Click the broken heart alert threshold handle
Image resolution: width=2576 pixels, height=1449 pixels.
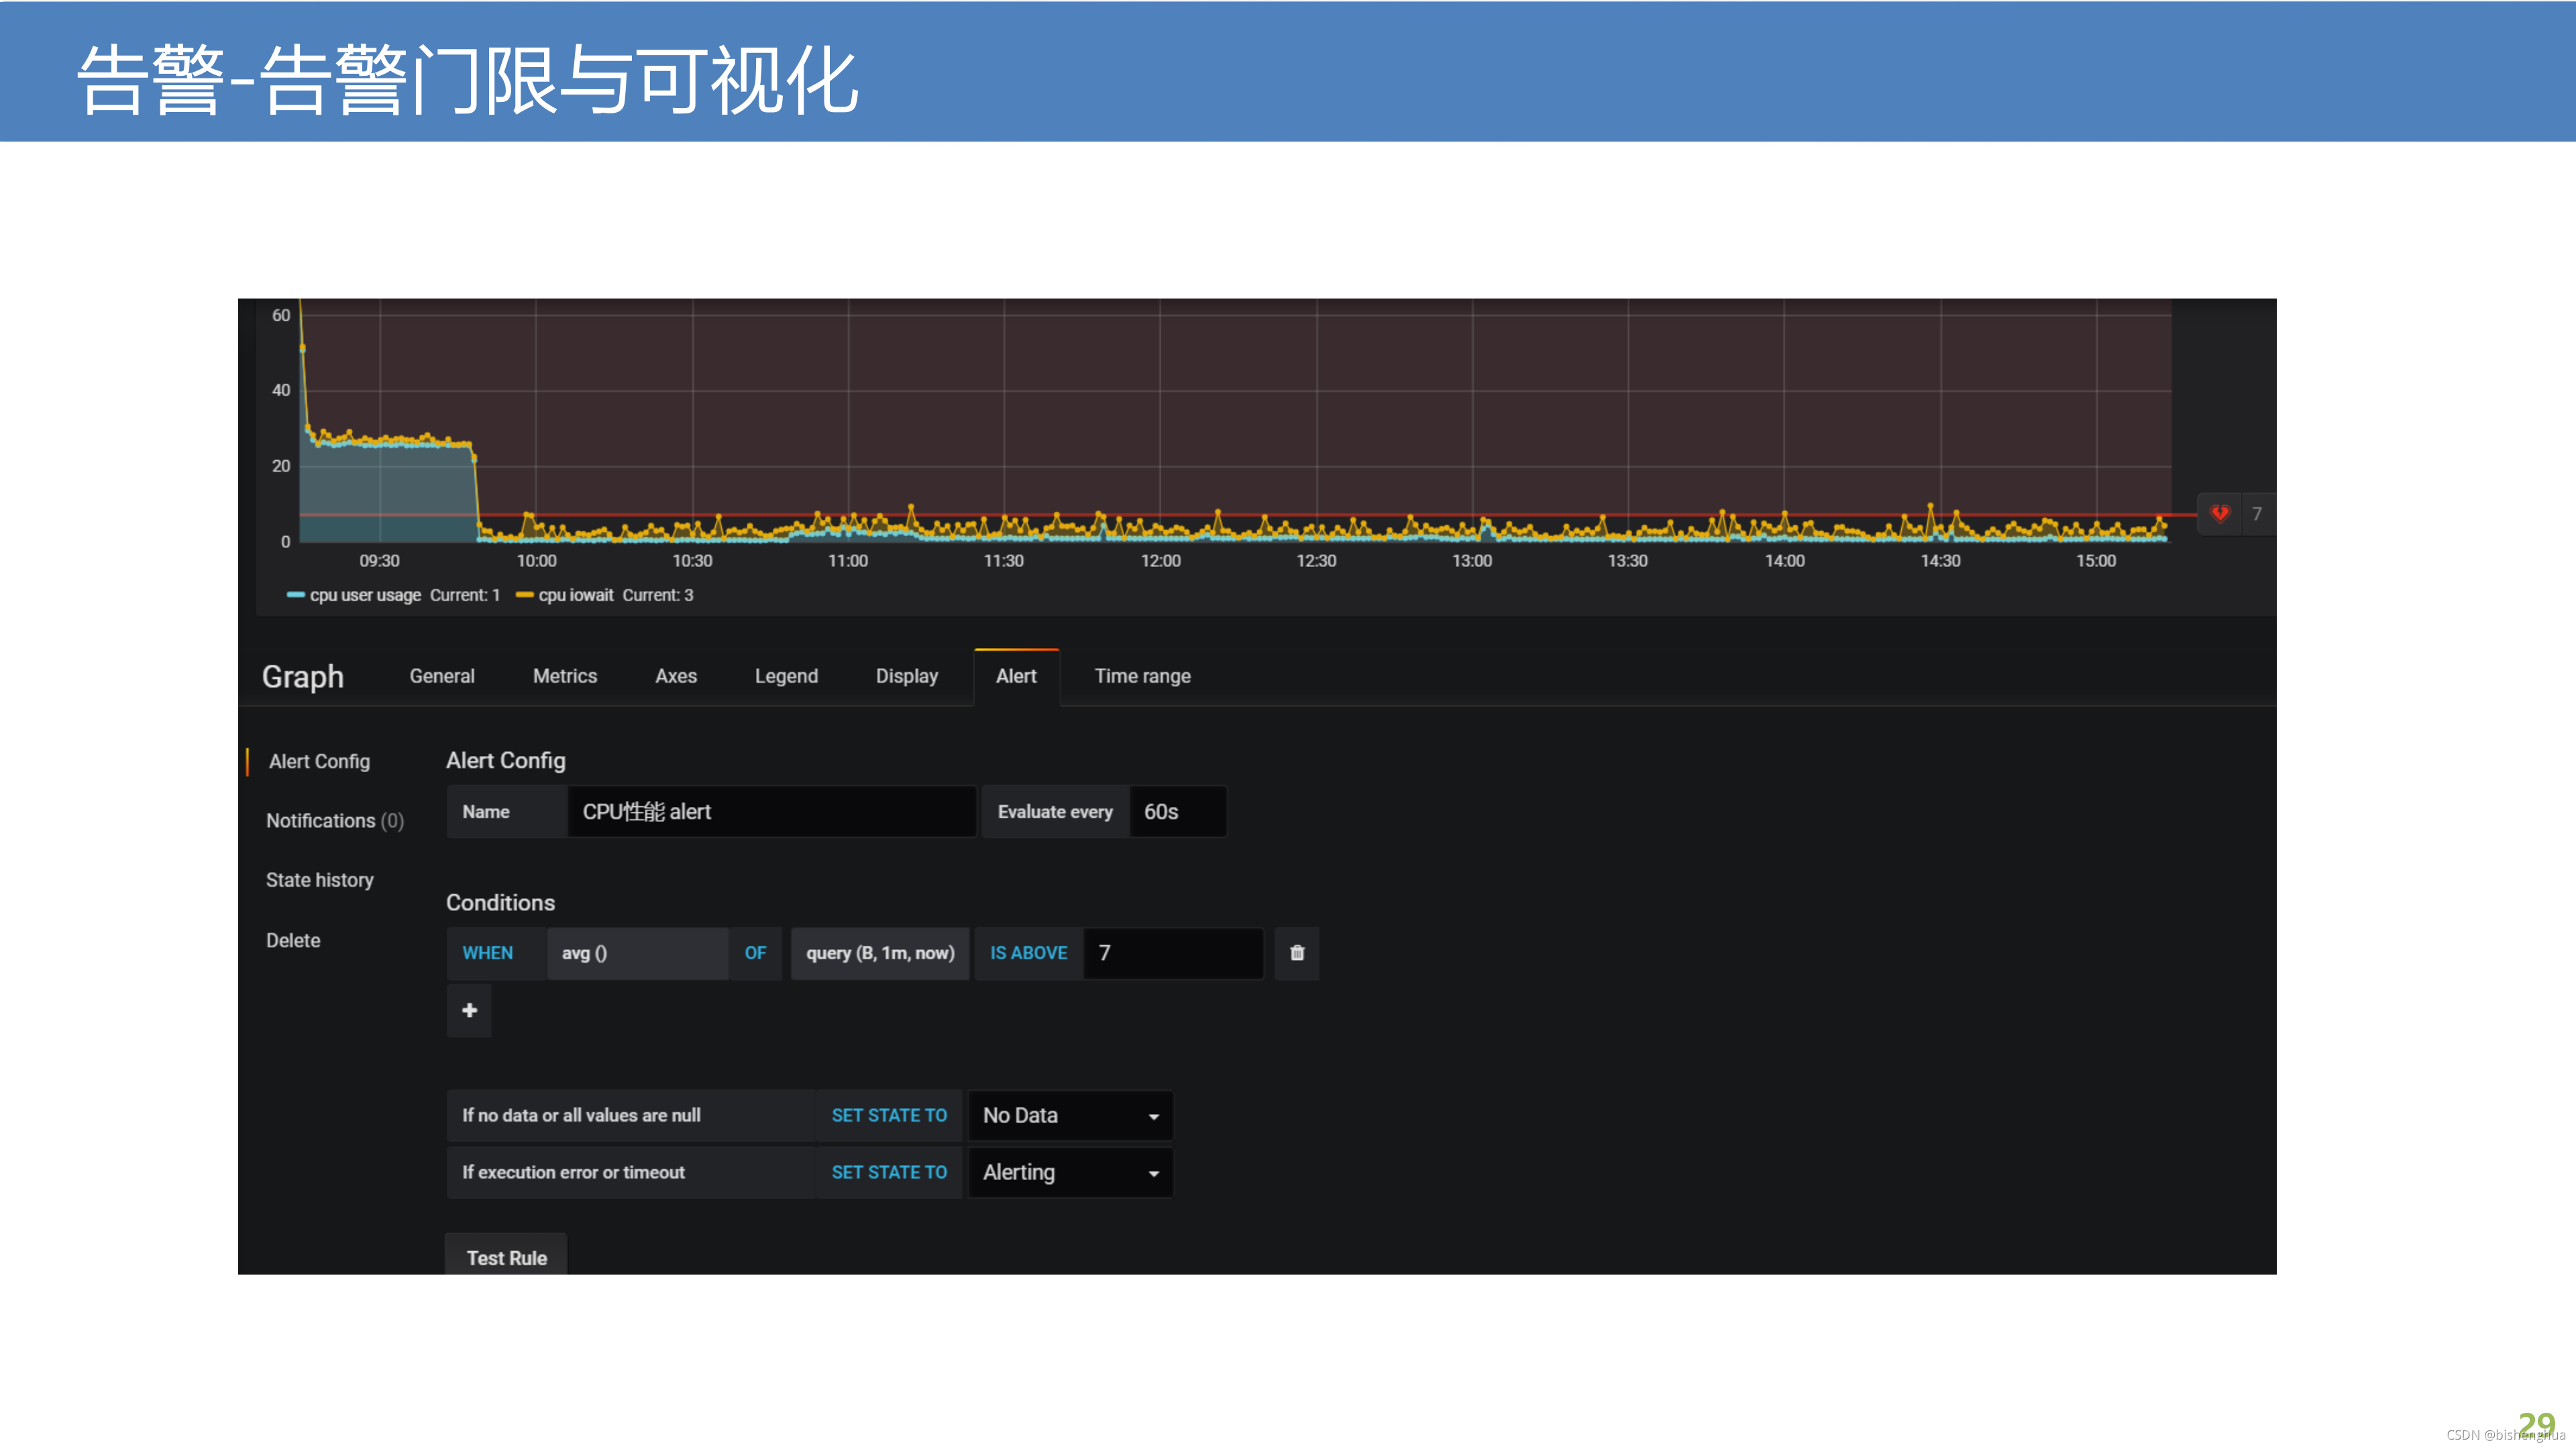[2219, 514]
